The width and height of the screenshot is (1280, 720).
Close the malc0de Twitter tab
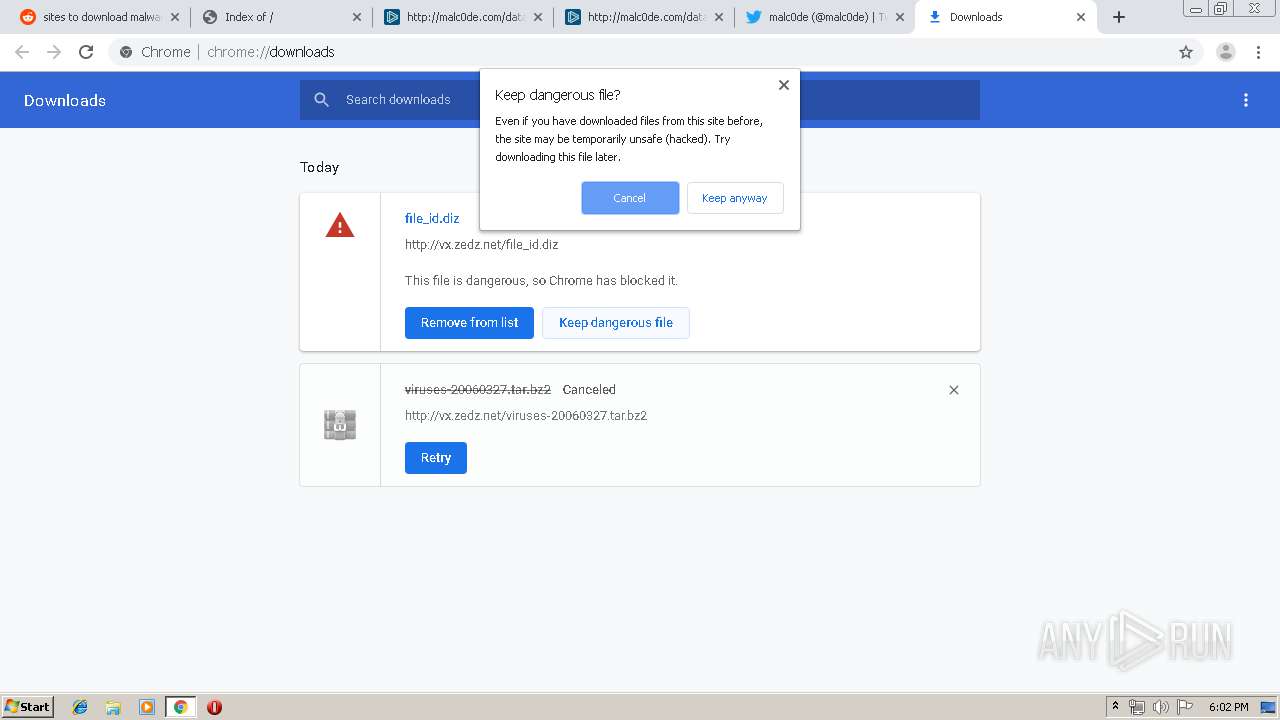900,17
